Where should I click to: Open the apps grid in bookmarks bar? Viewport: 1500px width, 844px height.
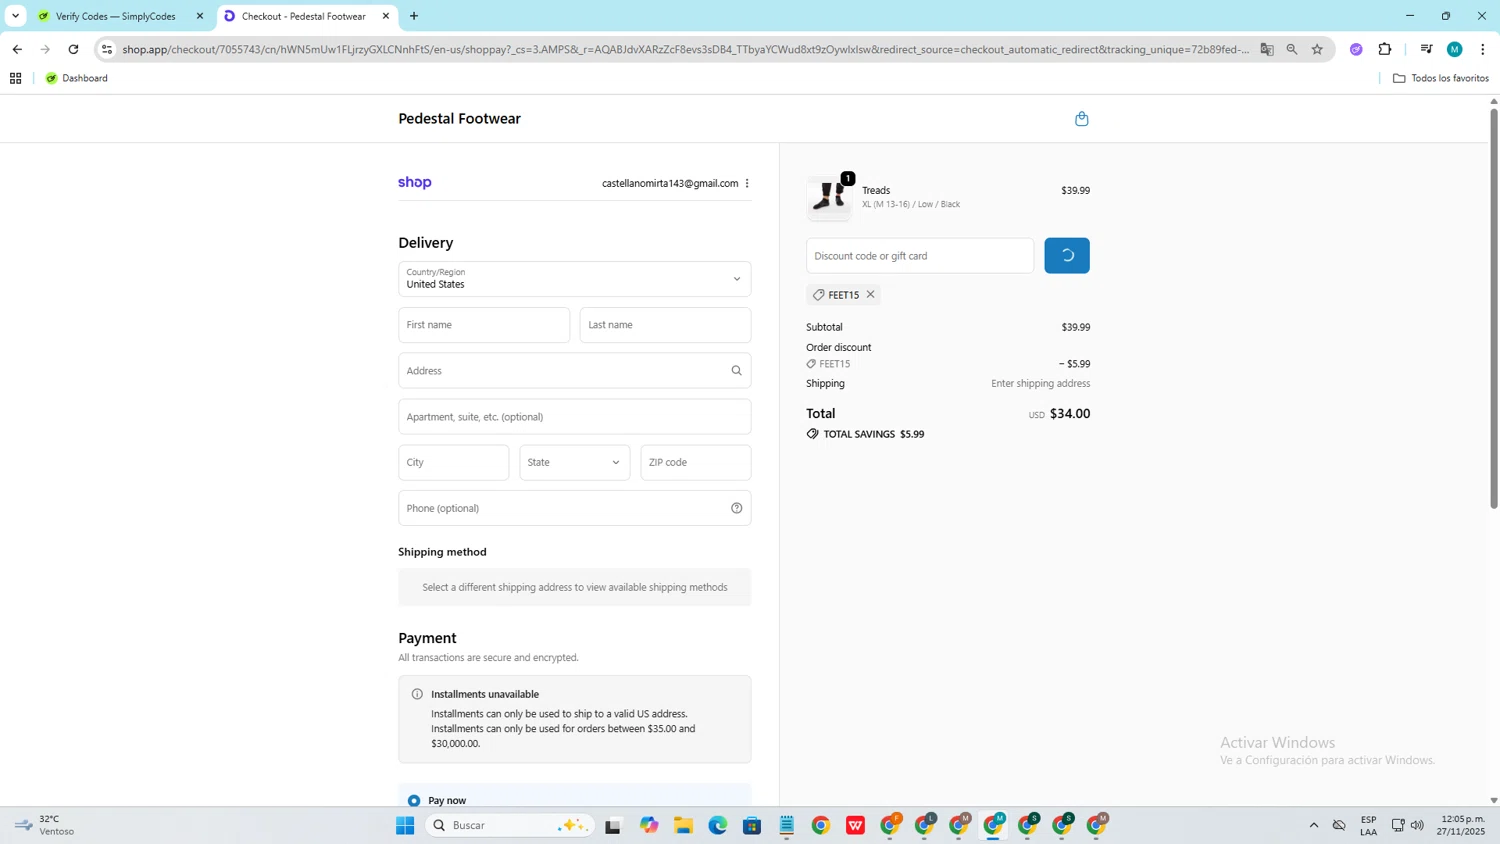15,78
